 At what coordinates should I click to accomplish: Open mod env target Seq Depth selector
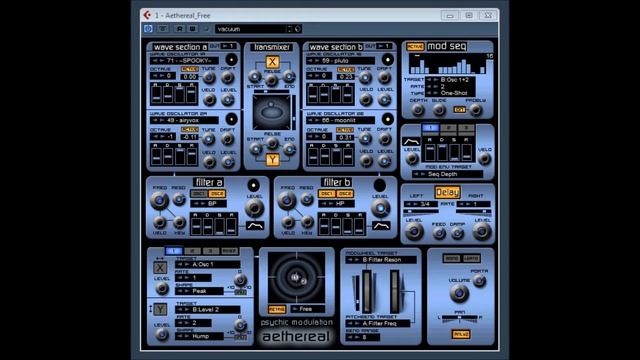tap(447, 174)
